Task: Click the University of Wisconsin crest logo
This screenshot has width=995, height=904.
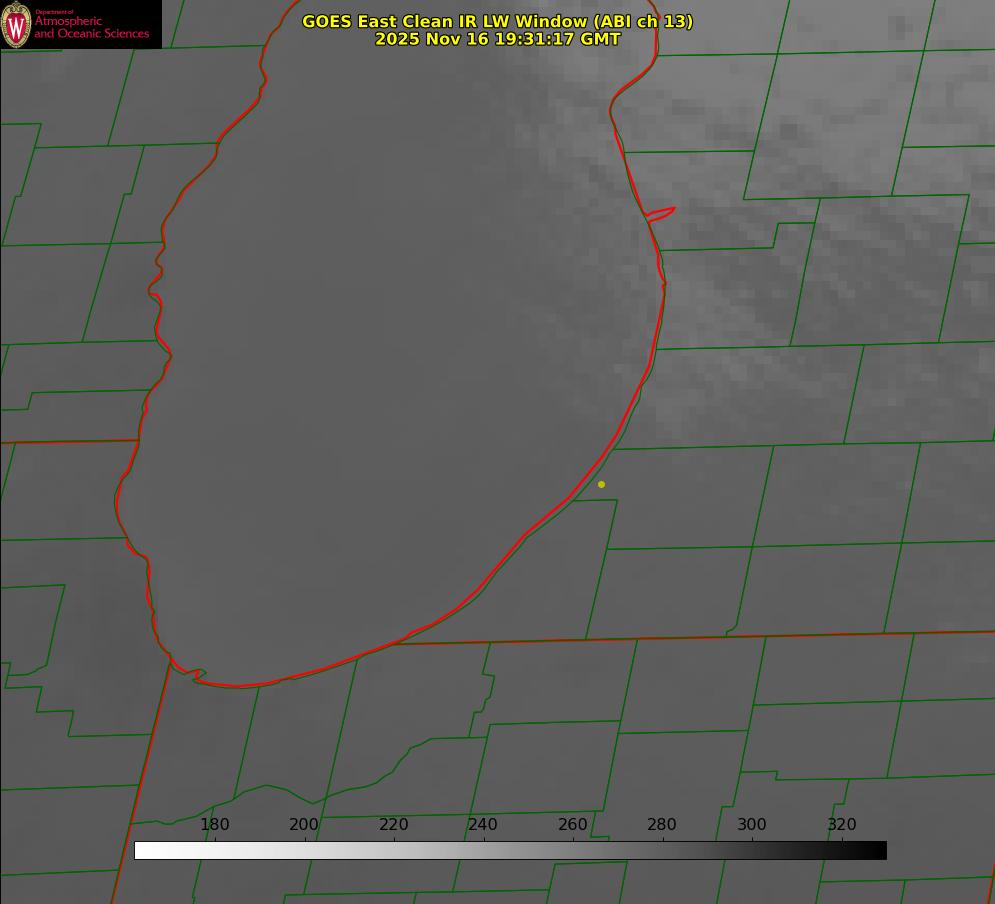Action: (16, 24)
